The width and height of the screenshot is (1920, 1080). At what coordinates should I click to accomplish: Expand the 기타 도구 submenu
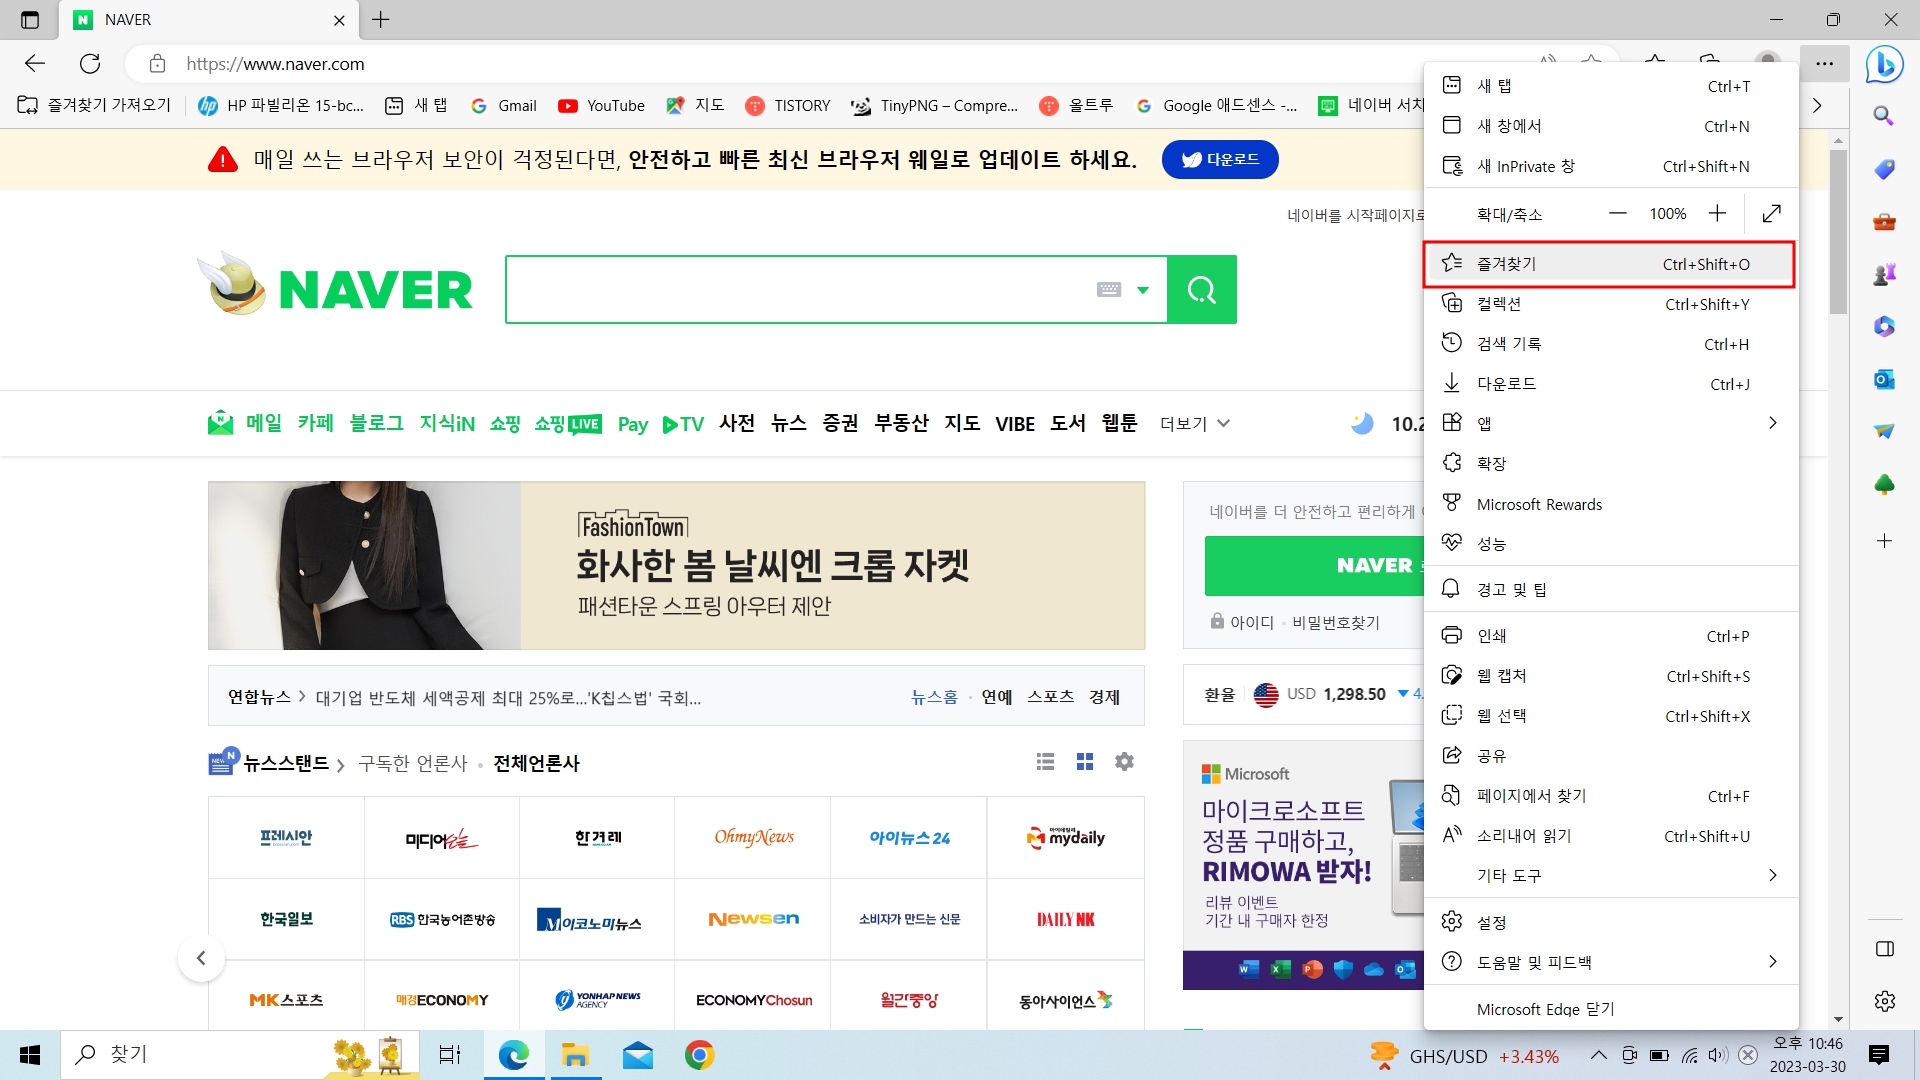coord(1772,876)
